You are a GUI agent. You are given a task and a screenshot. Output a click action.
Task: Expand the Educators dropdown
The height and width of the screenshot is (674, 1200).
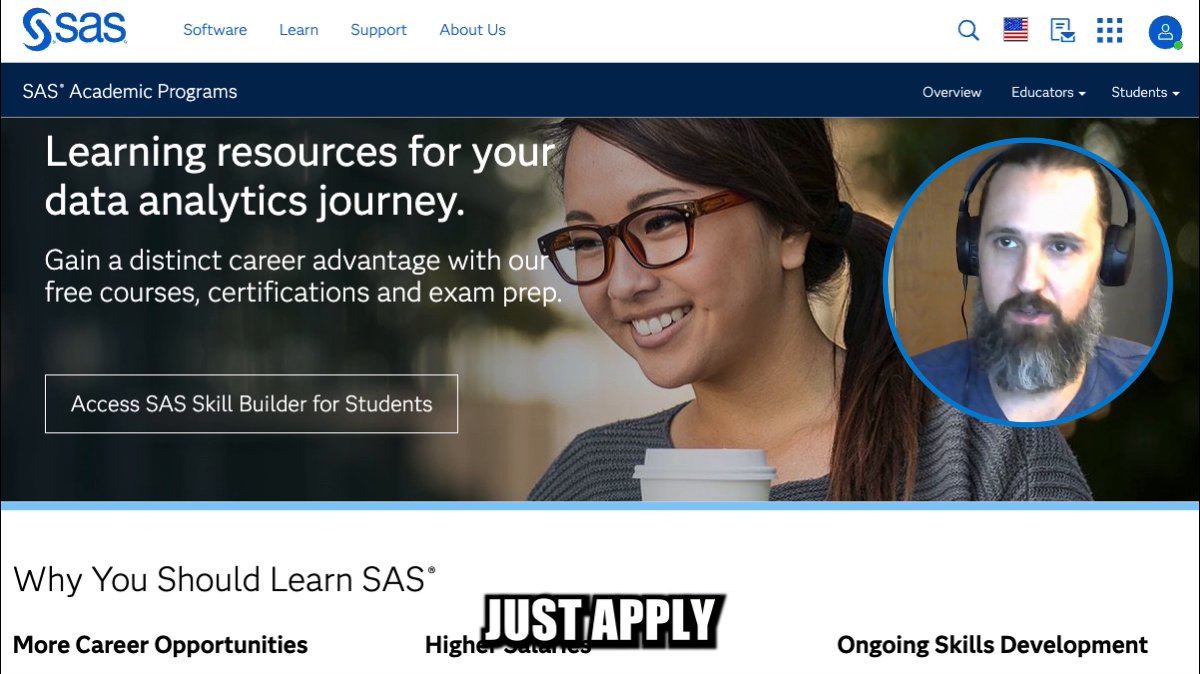[1048, 92]
